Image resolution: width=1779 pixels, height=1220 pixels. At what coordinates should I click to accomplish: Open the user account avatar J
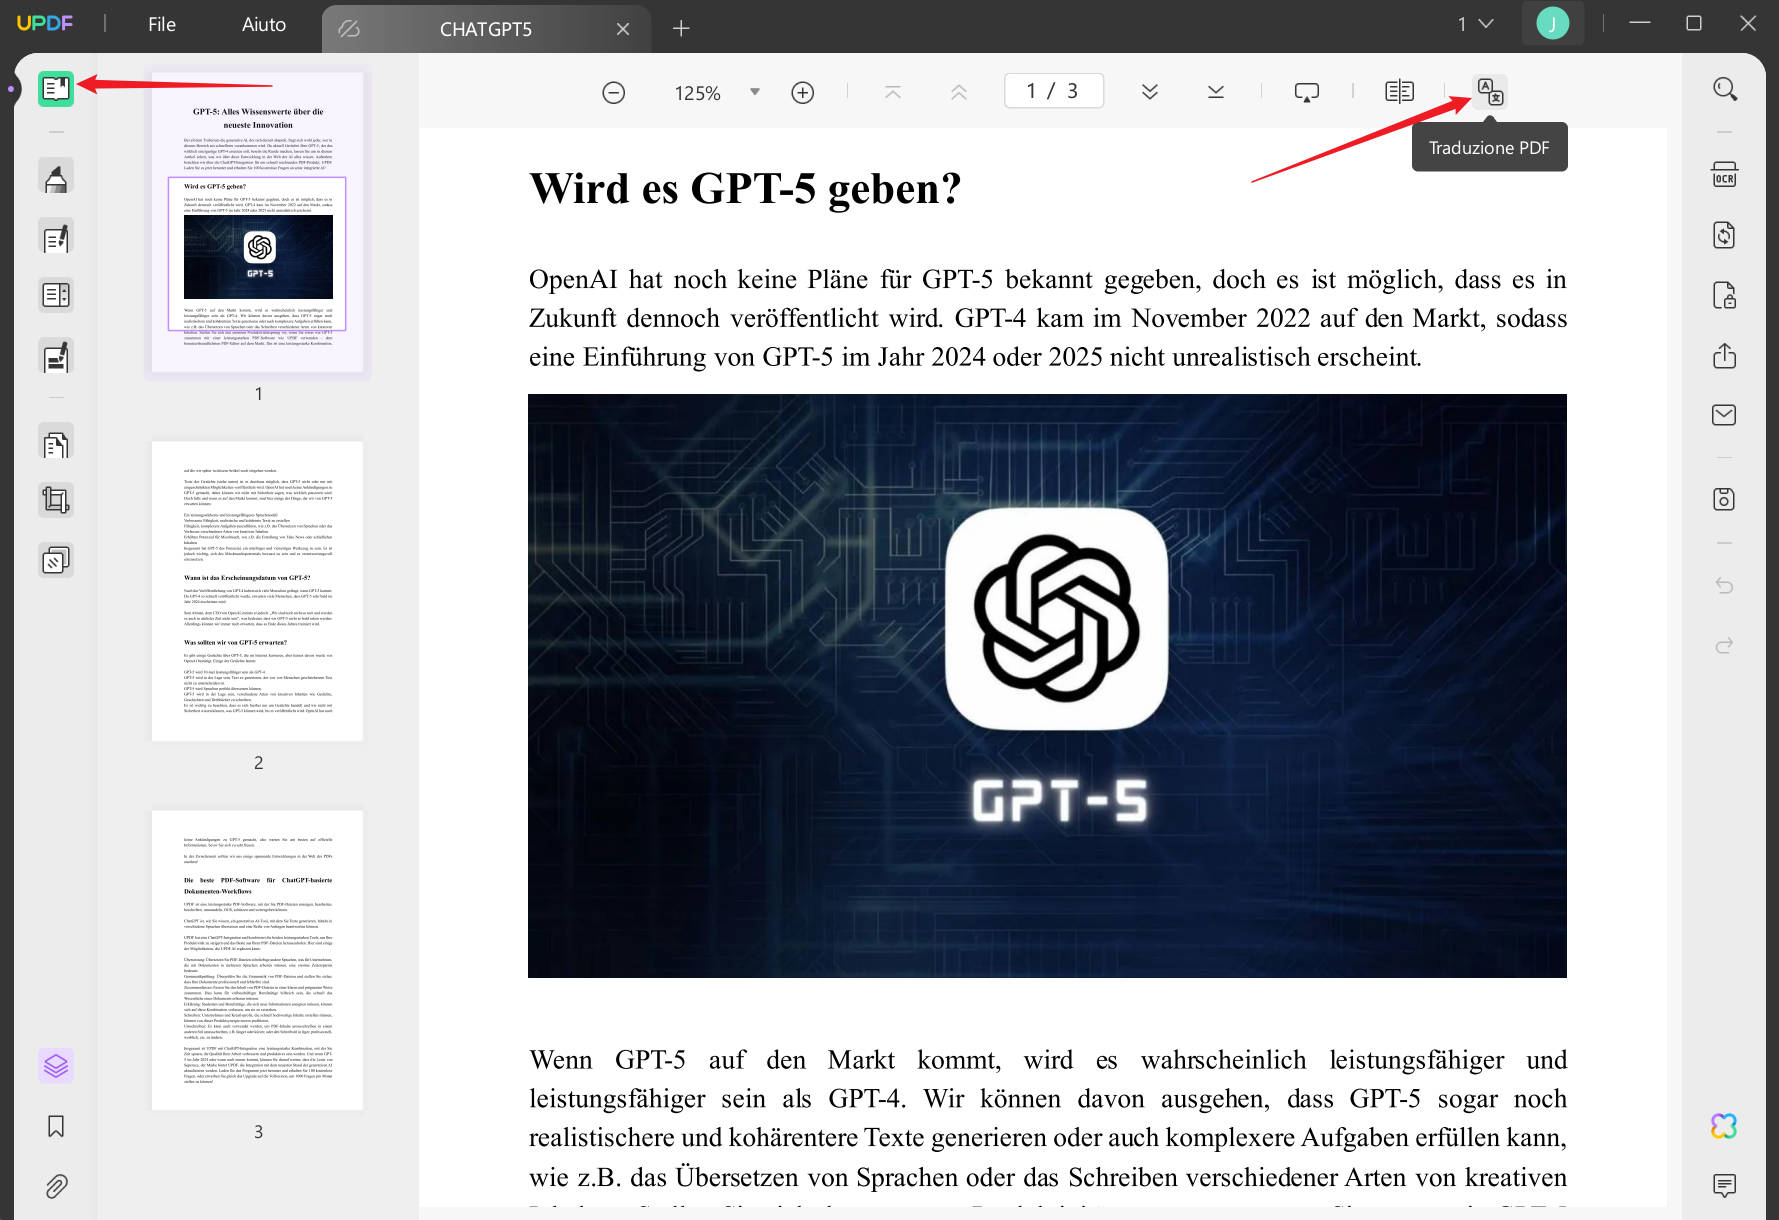1553,24
